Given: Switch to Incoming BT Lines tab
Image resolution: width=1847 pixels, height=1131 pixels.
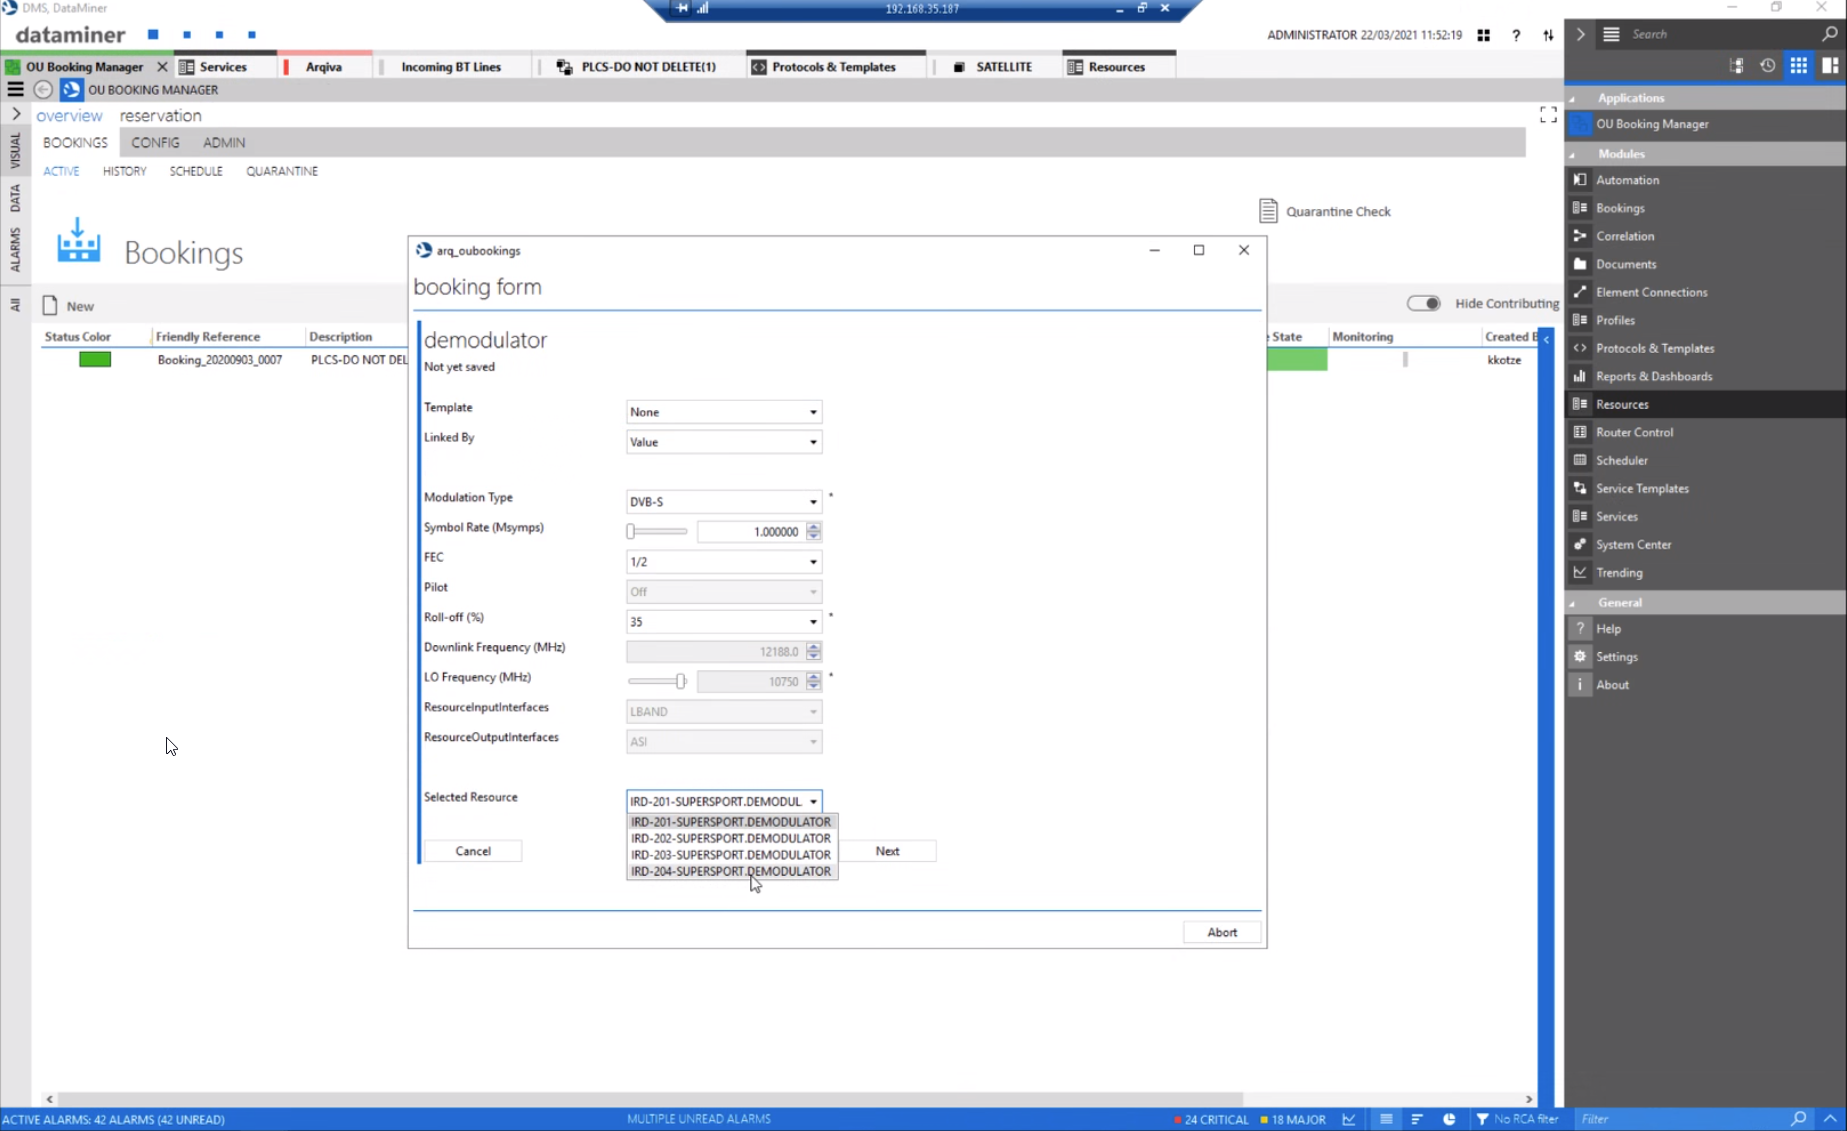Looking at the screenshot, I should (x=451, y=67).
